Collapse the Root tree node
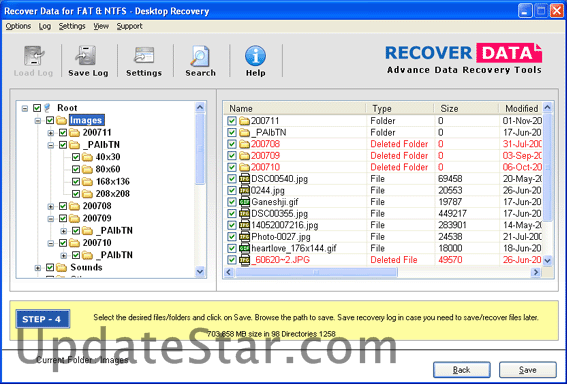 pos(25,108)
